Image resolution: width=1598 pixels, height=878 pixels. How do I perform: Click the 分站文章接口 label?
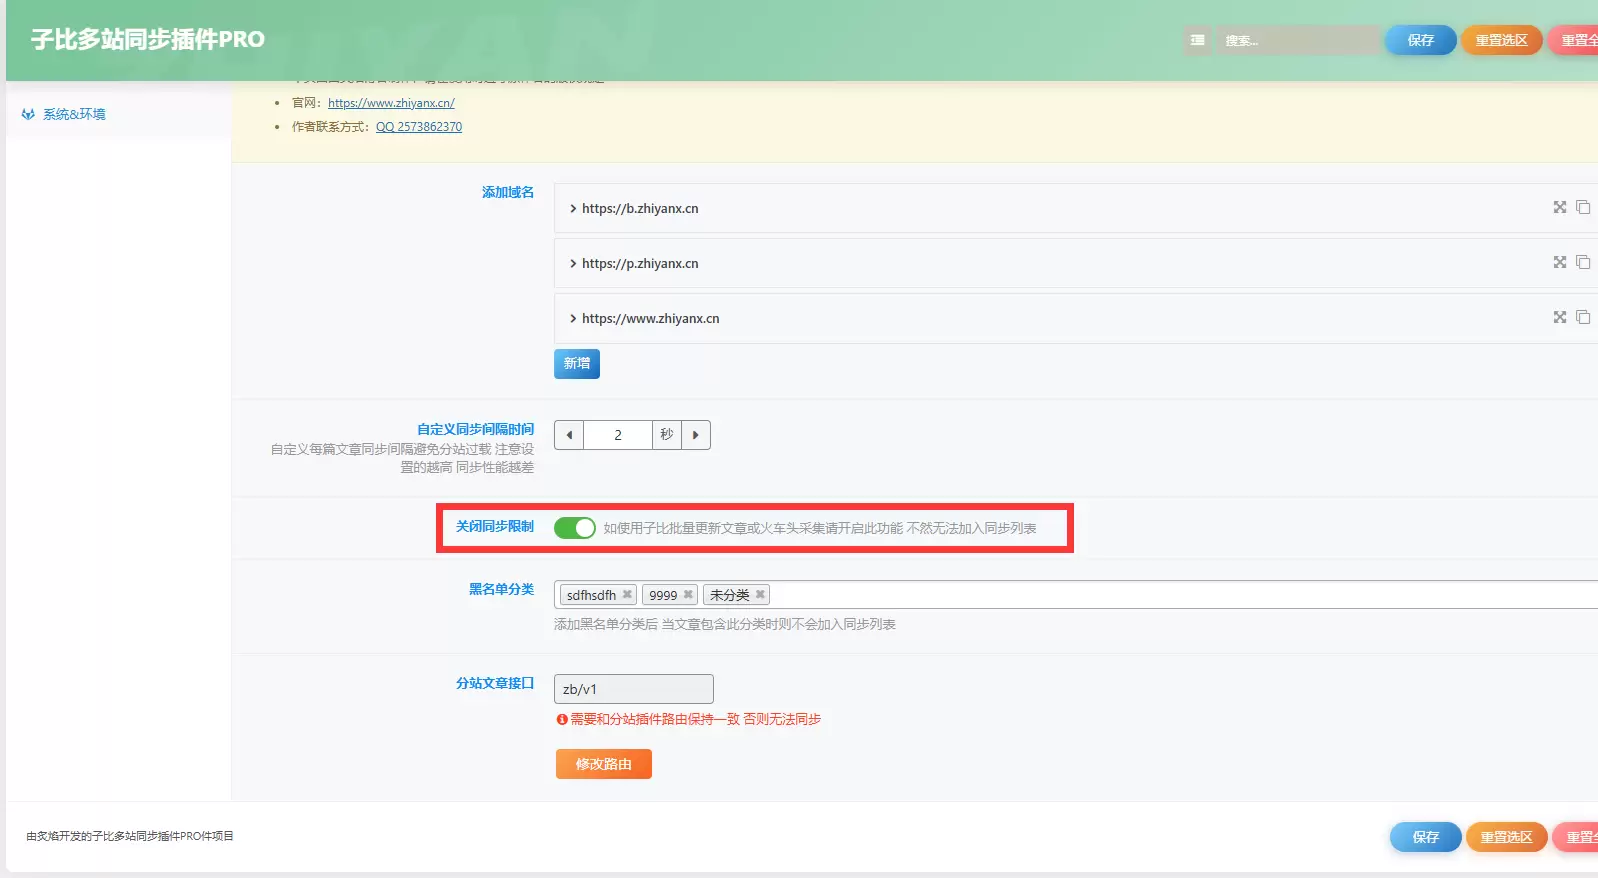[x=495, y=683]
